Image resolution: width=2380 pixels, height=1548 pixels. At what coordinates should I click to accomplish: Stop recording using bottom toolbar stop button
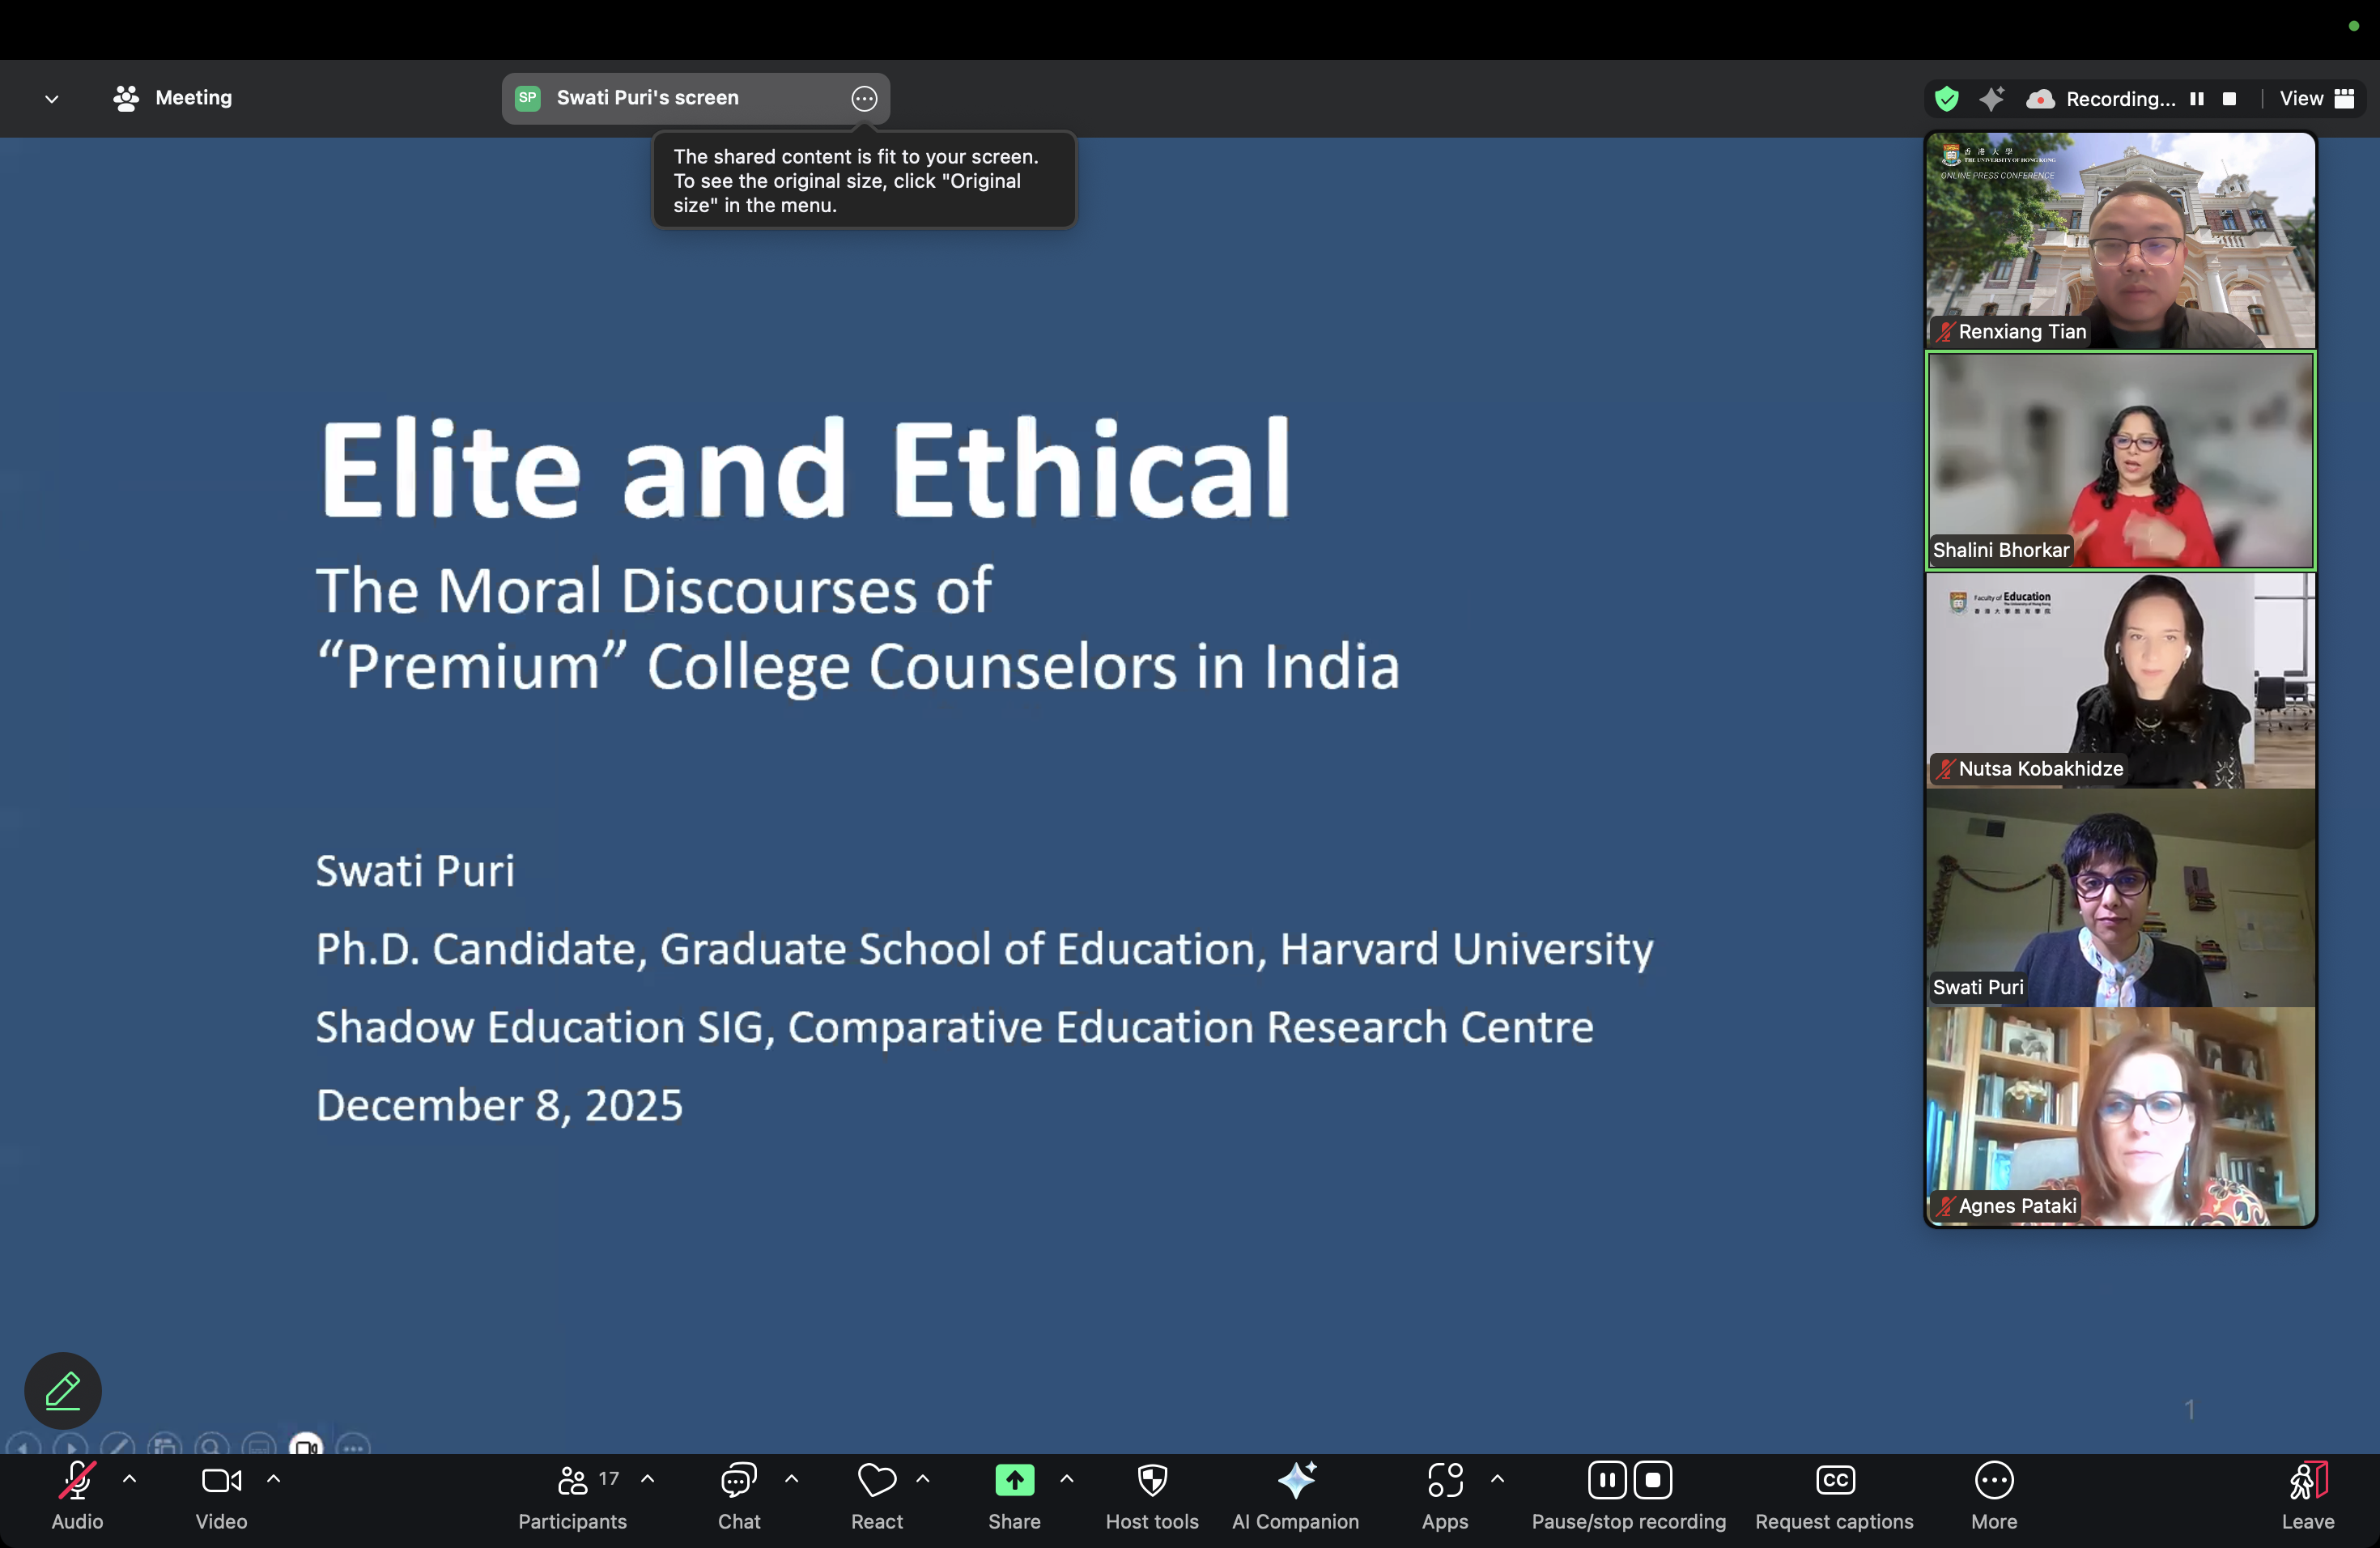[1653, 1480]
